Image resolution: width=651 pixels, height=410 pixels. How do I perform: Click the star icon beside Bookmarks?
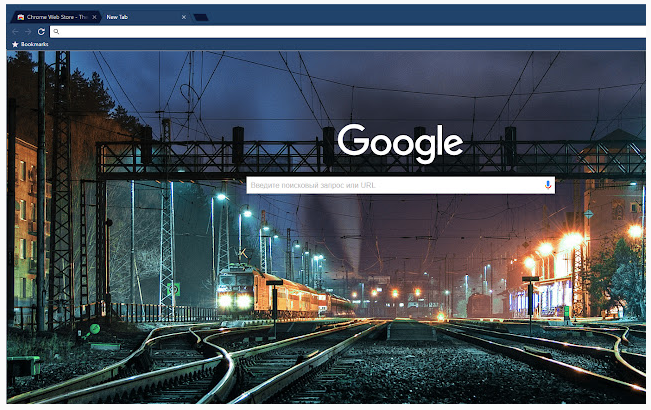pyautogui.click(x=15, y=44)
